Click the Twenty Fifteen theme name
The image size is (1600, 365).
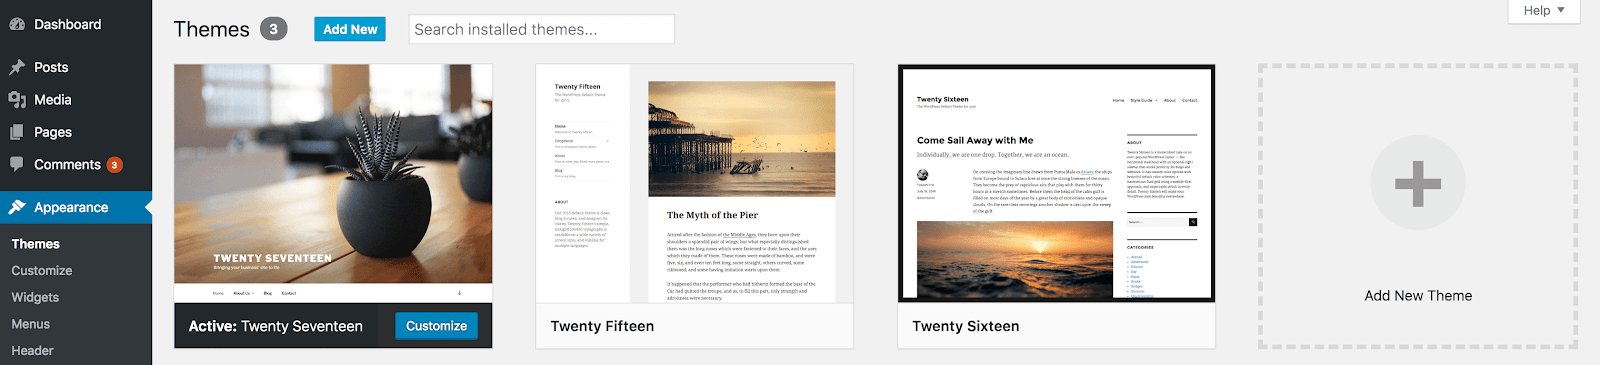coord(602,326)
